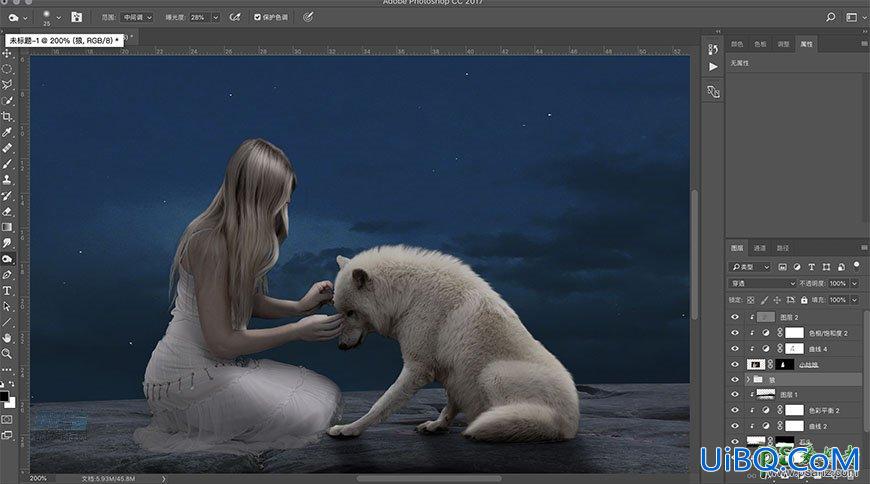Enable the airbrush build-up option
This screenshot has height=484, width=870.
[x=235, y=17]
